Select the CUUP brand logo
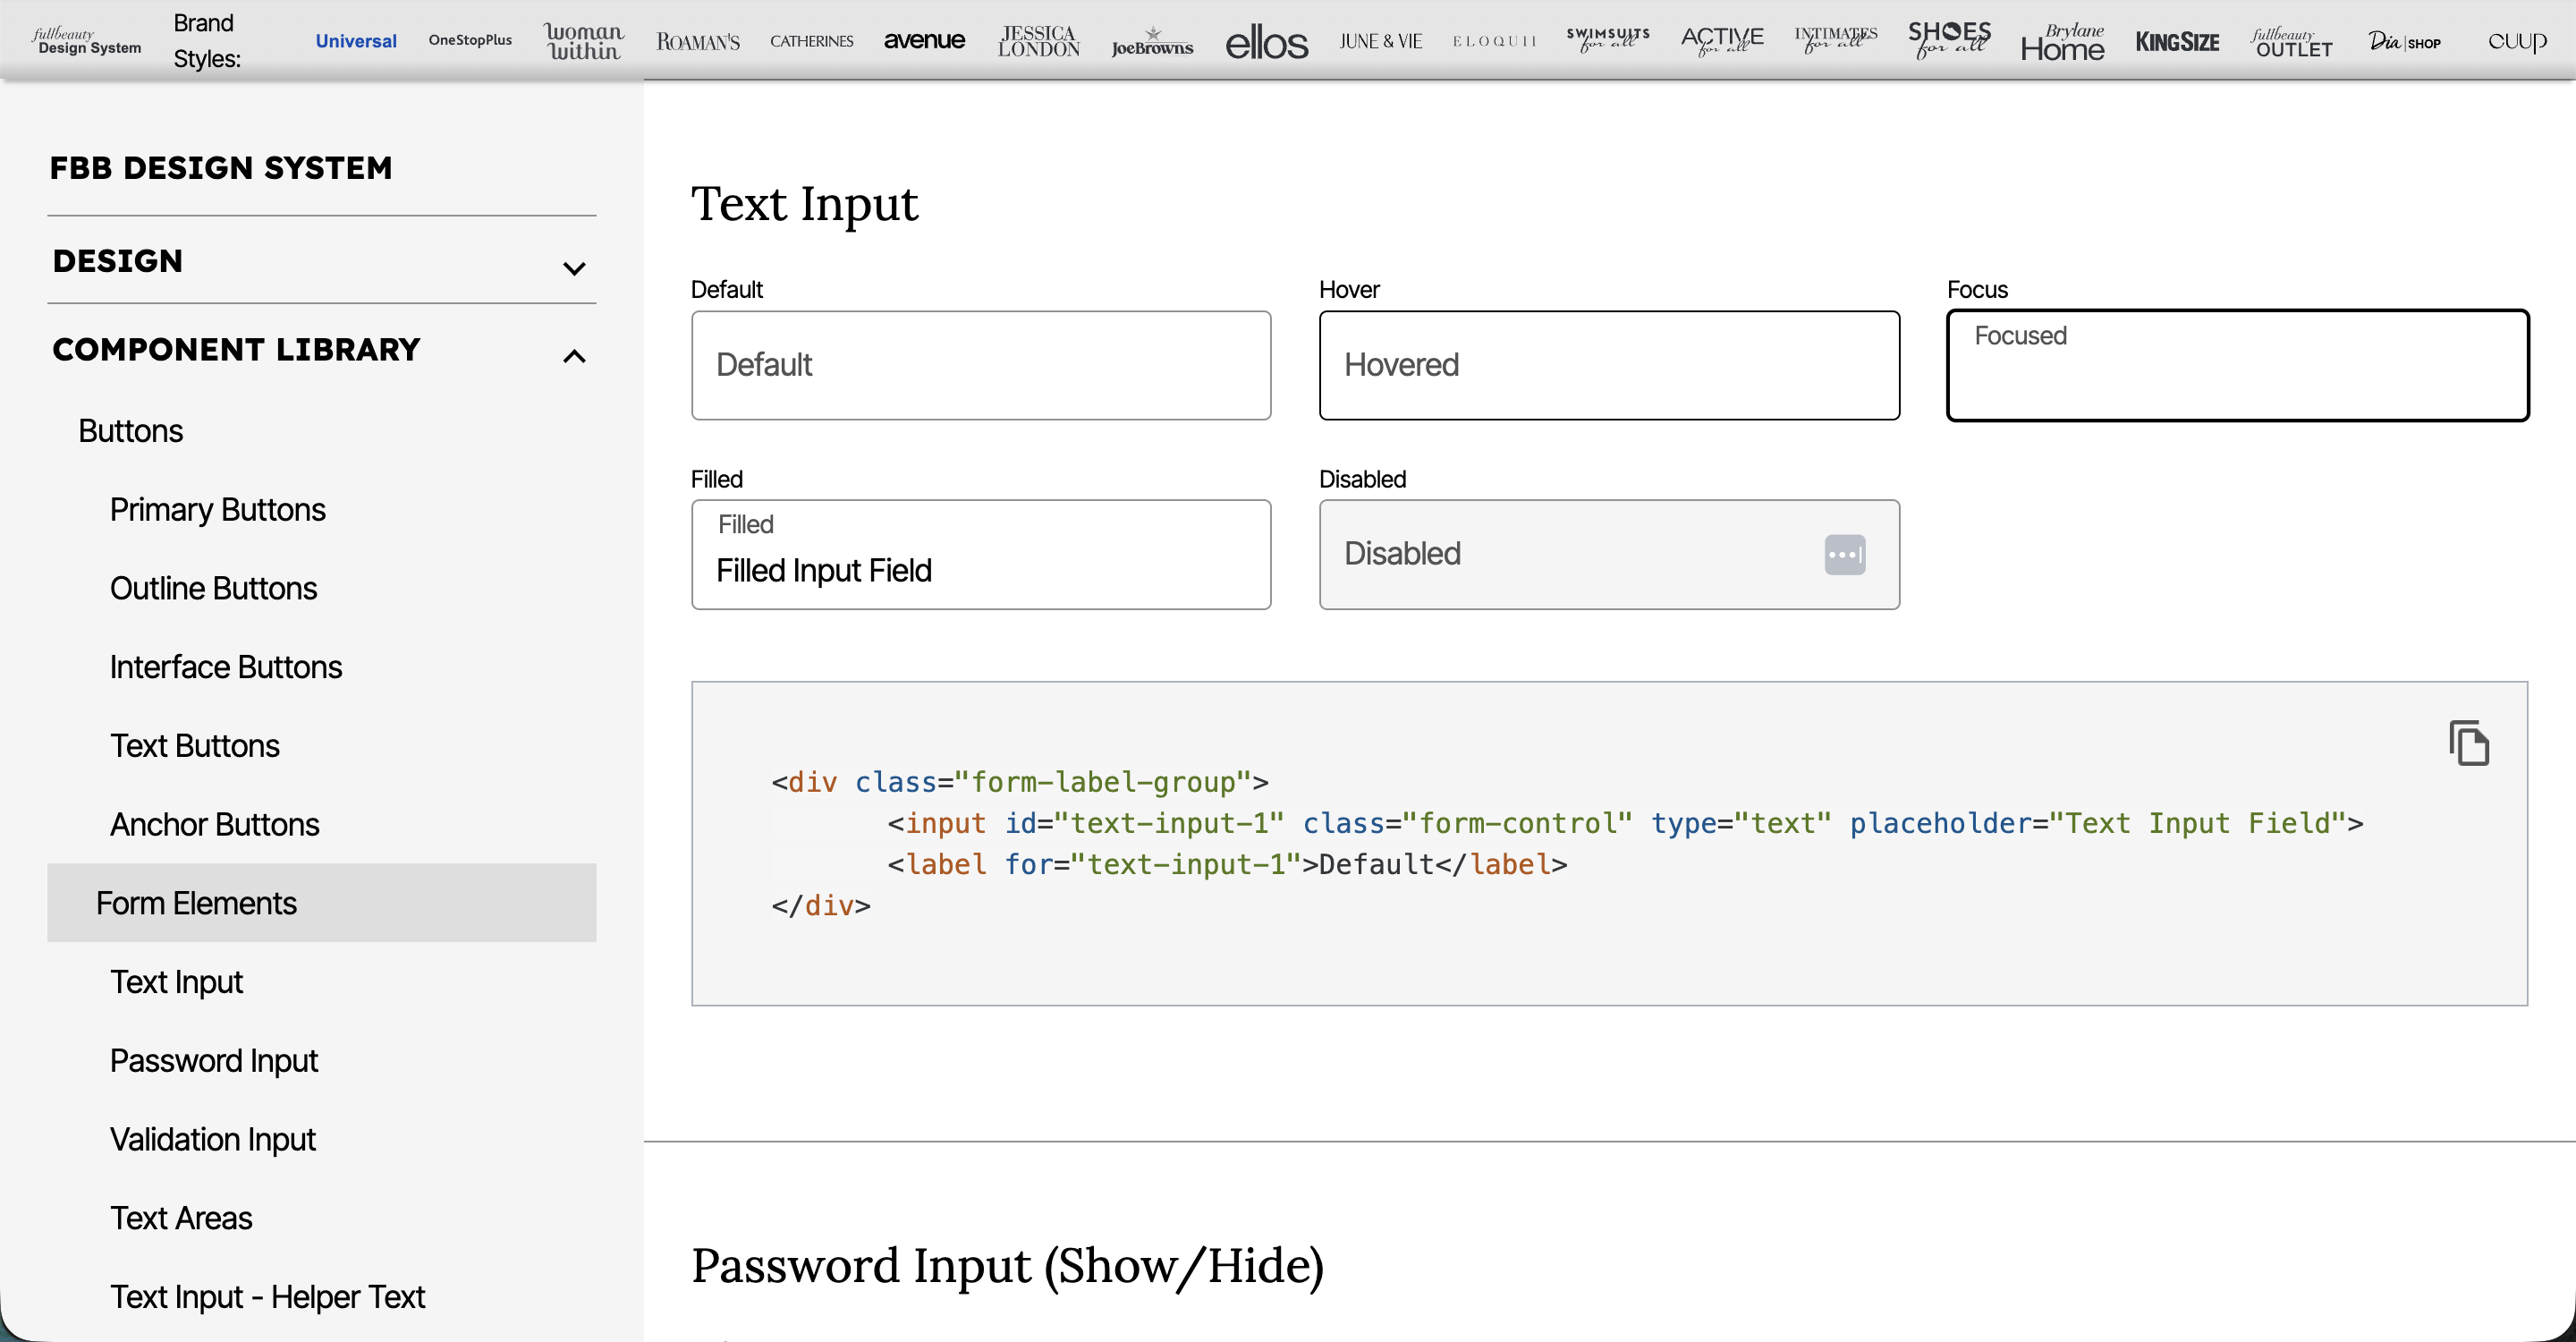The image size is (2576, 1342). click(x=2516, y=41)
